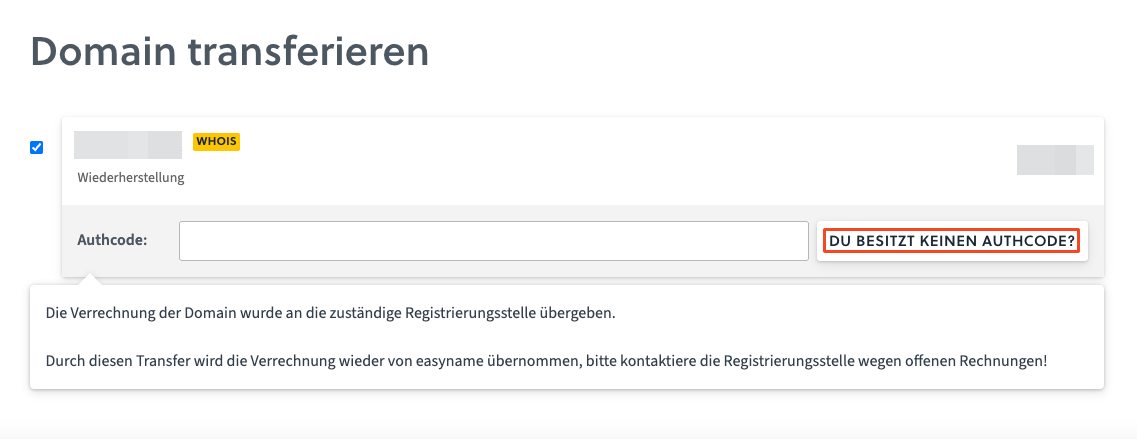Click the "Domain transferieren" heading
This screenshot has width=1137, height=439.
coord(230,52)
